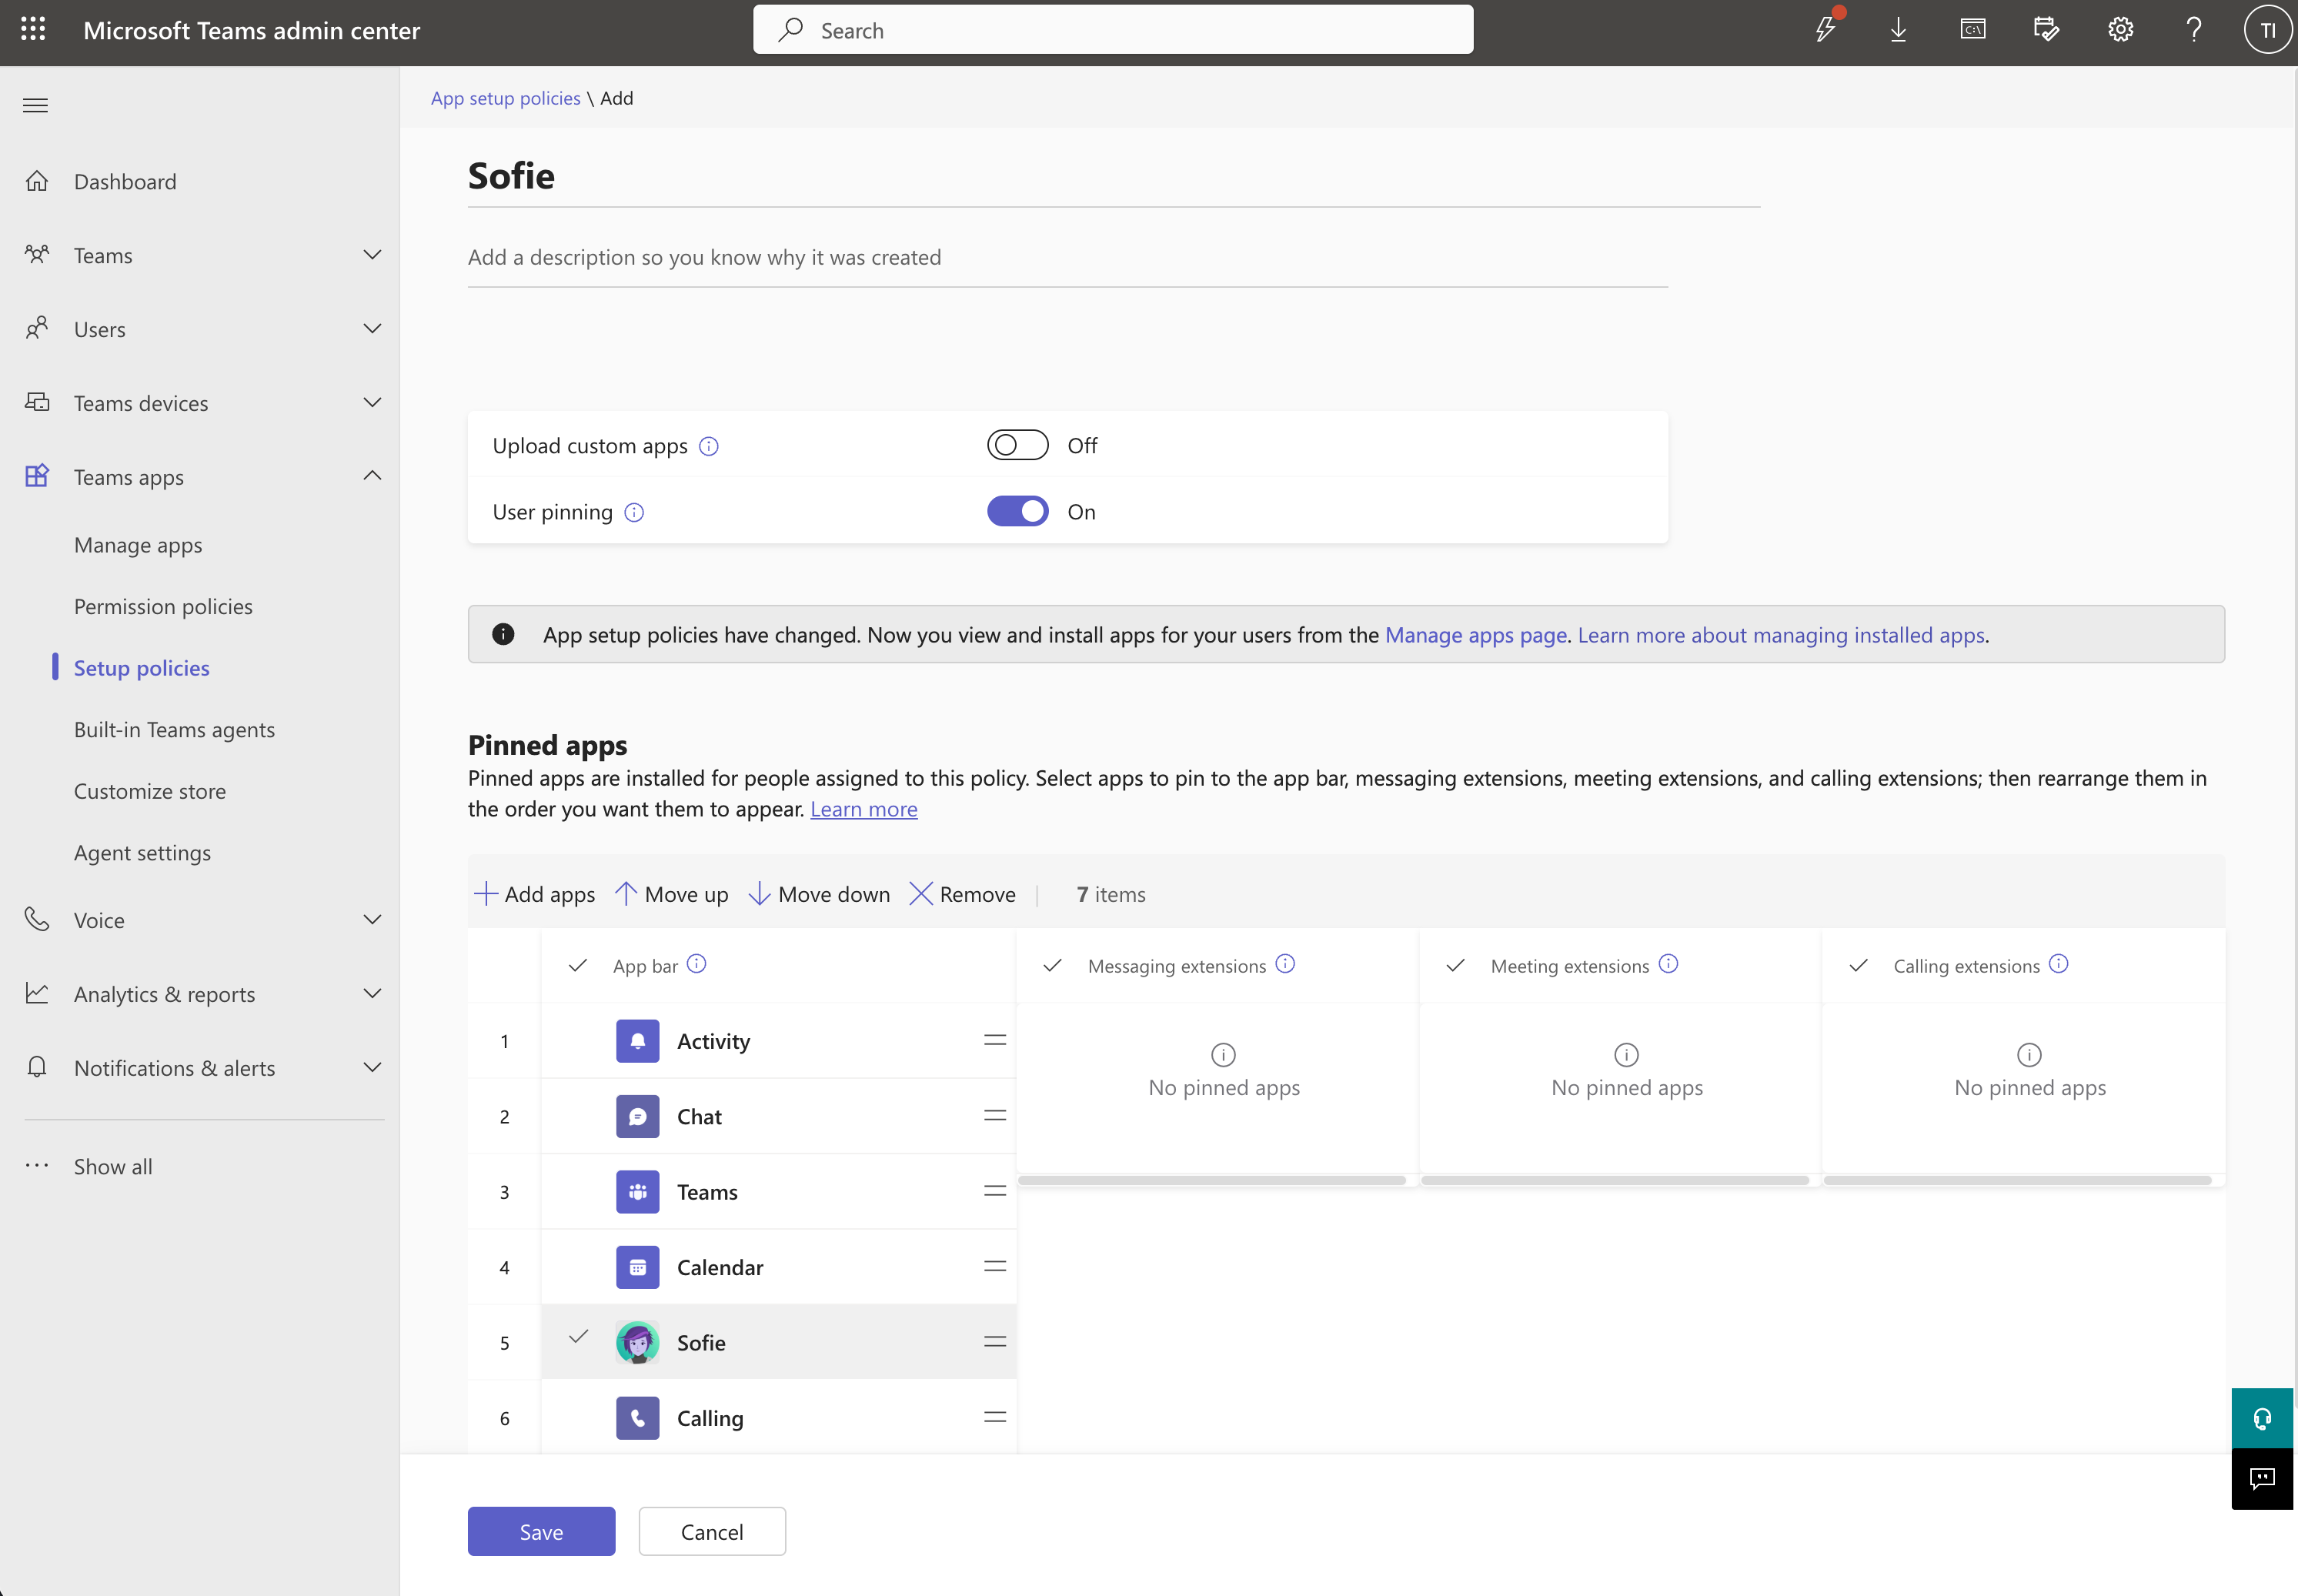Toggle select-all check in Meeting extensions header
2298x1596 pixels.
[x=1455, y=966]
